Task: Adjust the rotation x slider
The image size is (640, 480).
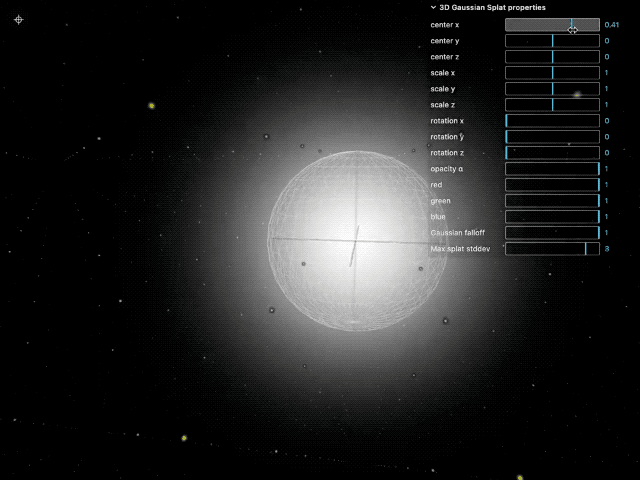Action: [552, 121]
